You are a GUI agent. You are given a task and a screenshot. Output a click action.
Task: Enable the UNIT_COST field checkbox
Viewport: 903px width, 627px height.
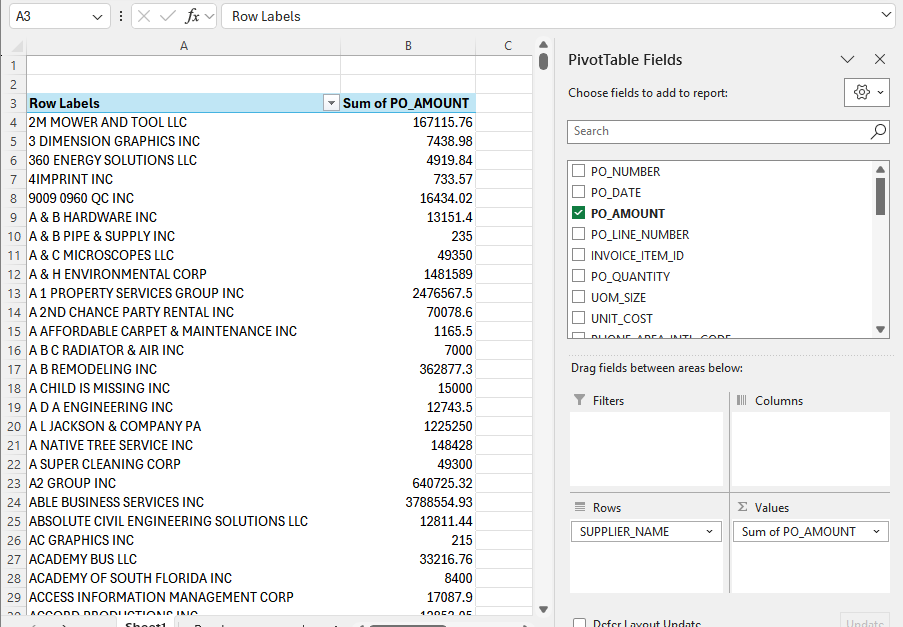tap(578, 318)
